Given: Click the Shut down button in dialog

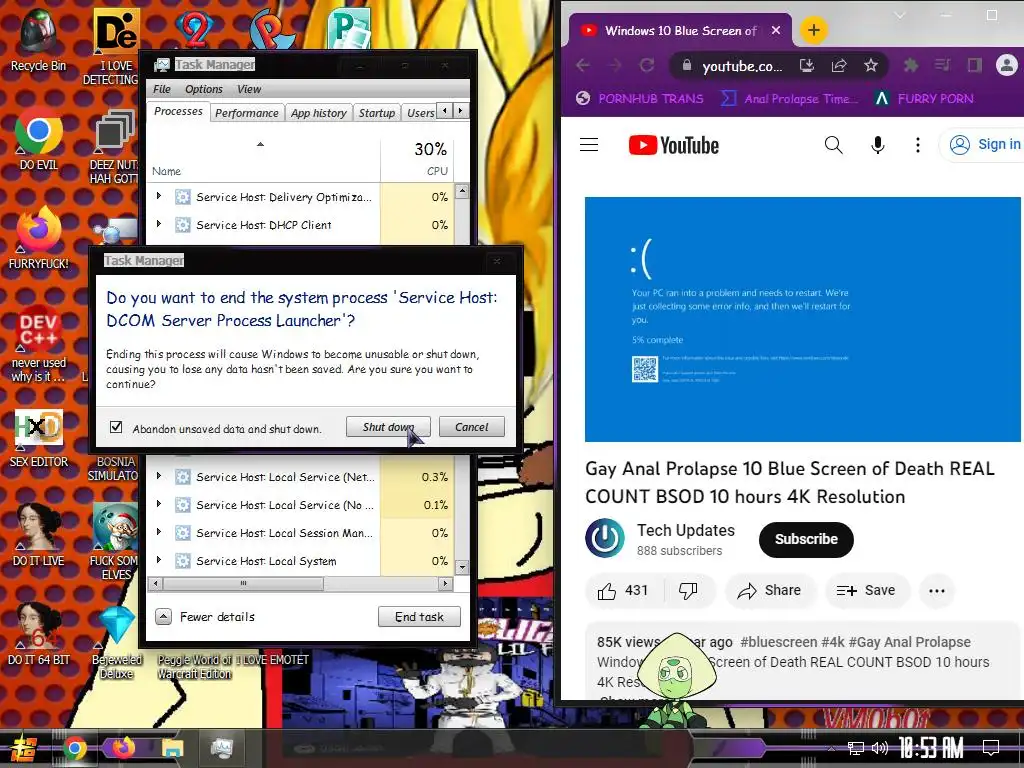Looking at the screenshot, I should coord(388,427).
